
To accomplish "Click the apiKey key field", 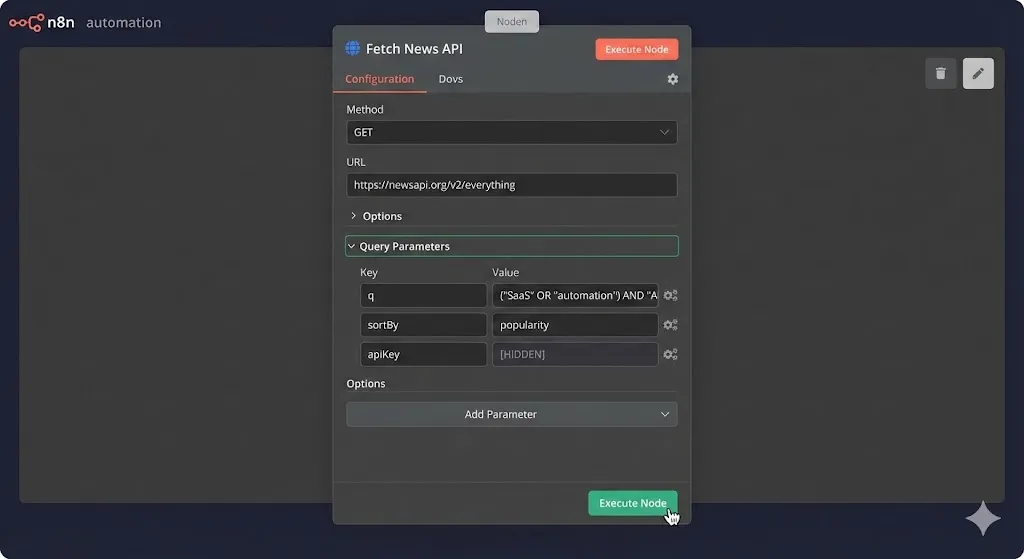I will click(423, 354).
